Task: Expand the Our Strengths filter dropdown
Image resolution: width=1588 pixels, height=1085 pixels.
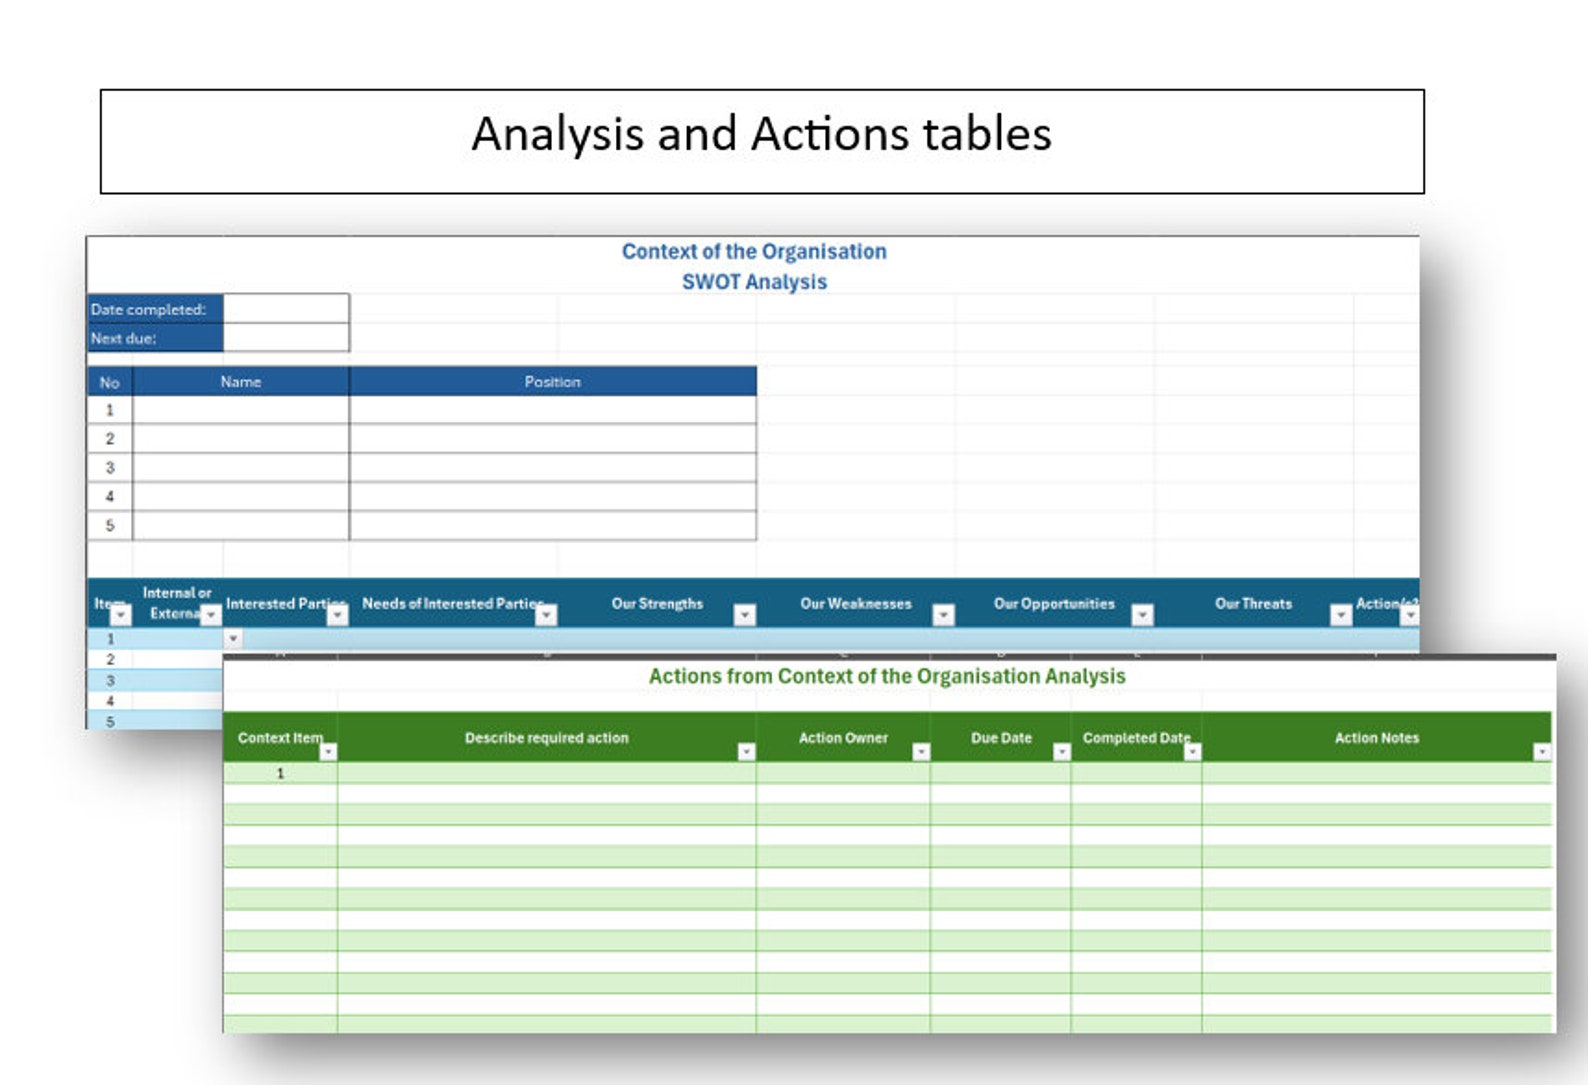Action: click(745, 615)
